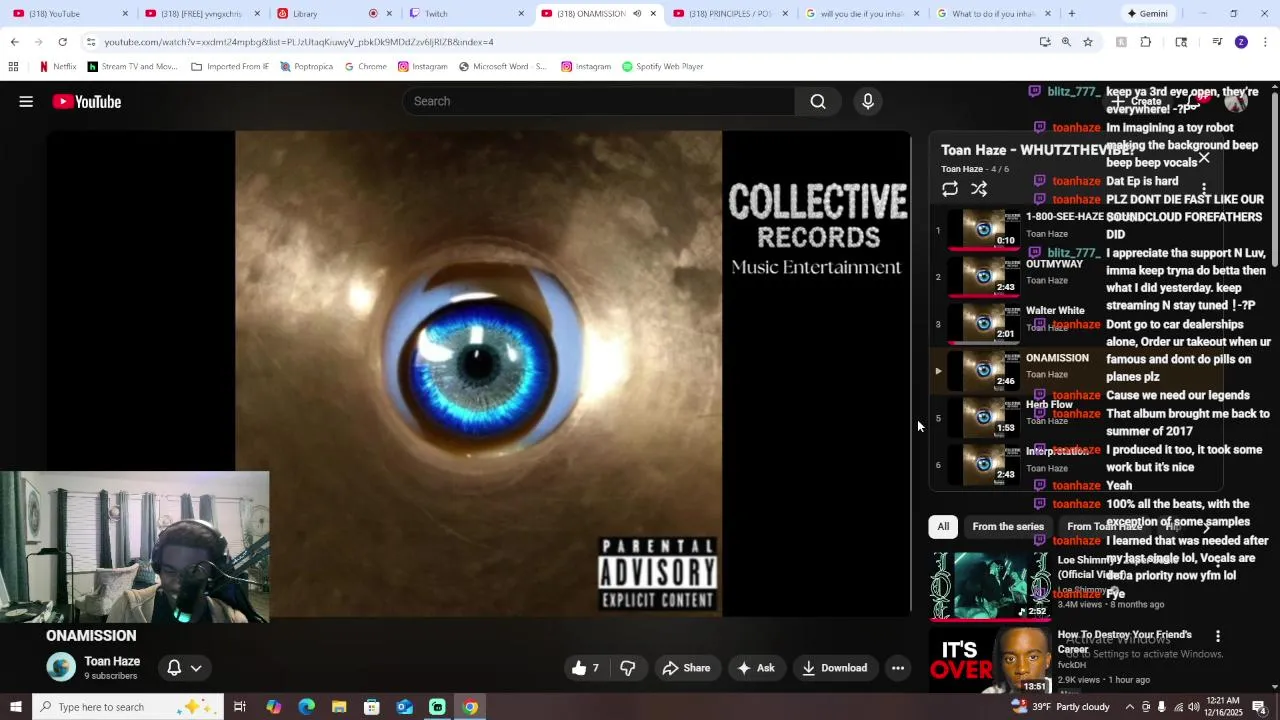1280x720 pixels.
Task: Launch Microsoft Edge from taskbar
Action: pos(306,707)
